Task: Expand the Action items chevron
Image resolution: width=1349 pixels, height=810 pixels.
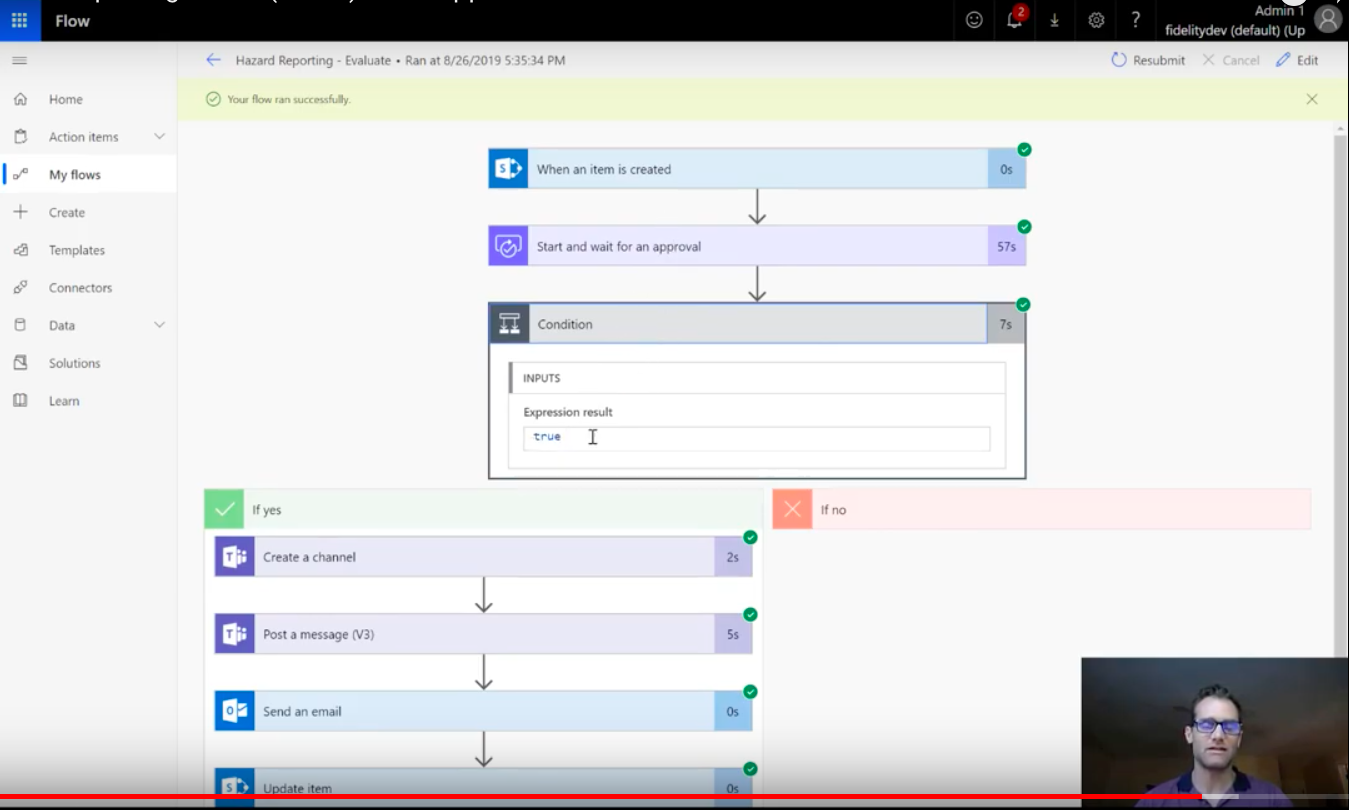Action: pos(159,137)
